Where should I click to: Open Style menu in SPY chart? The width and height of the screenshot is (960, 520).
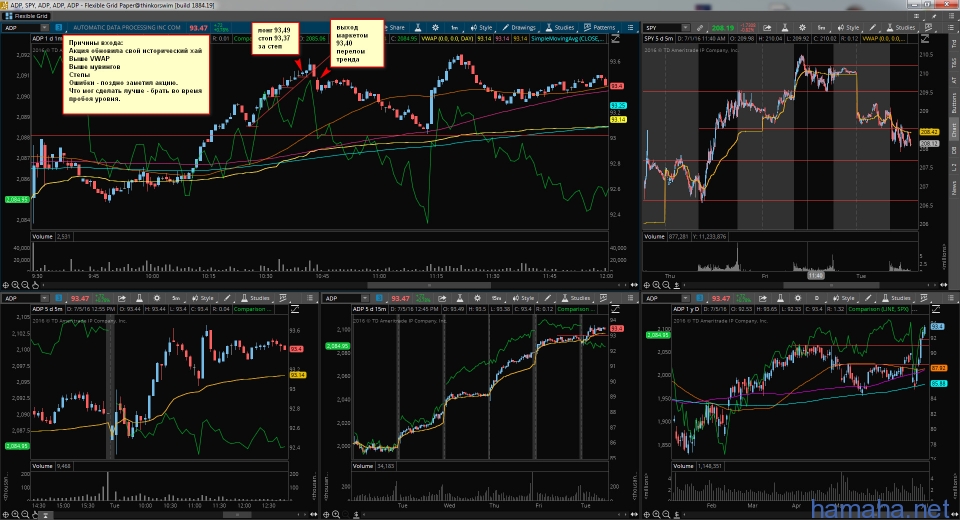(x=849, y=28)
